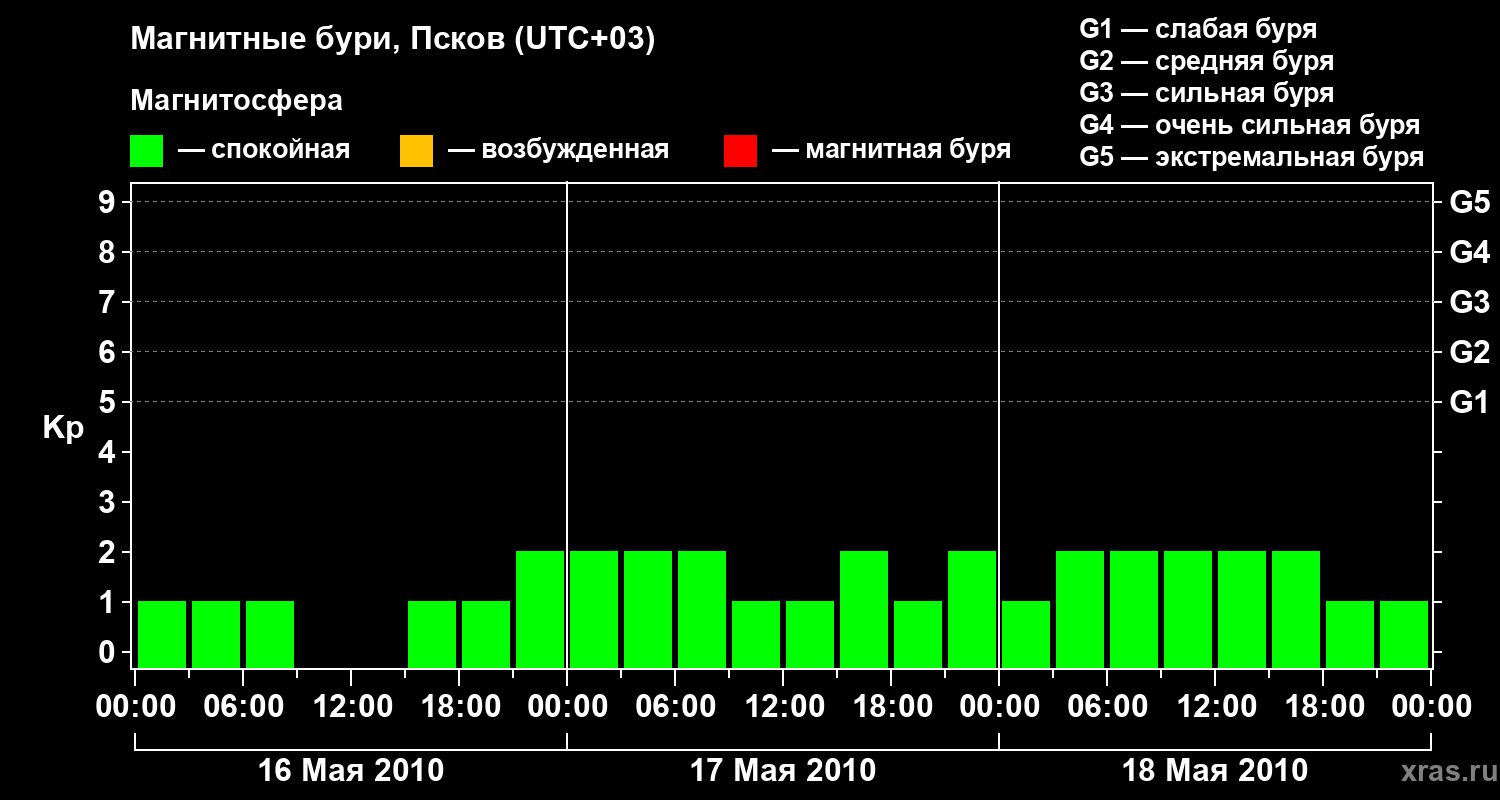
Task: Select the chart title 'Магнитные бури, Псков (UTC+03)'
Action: tap(393, 40)
